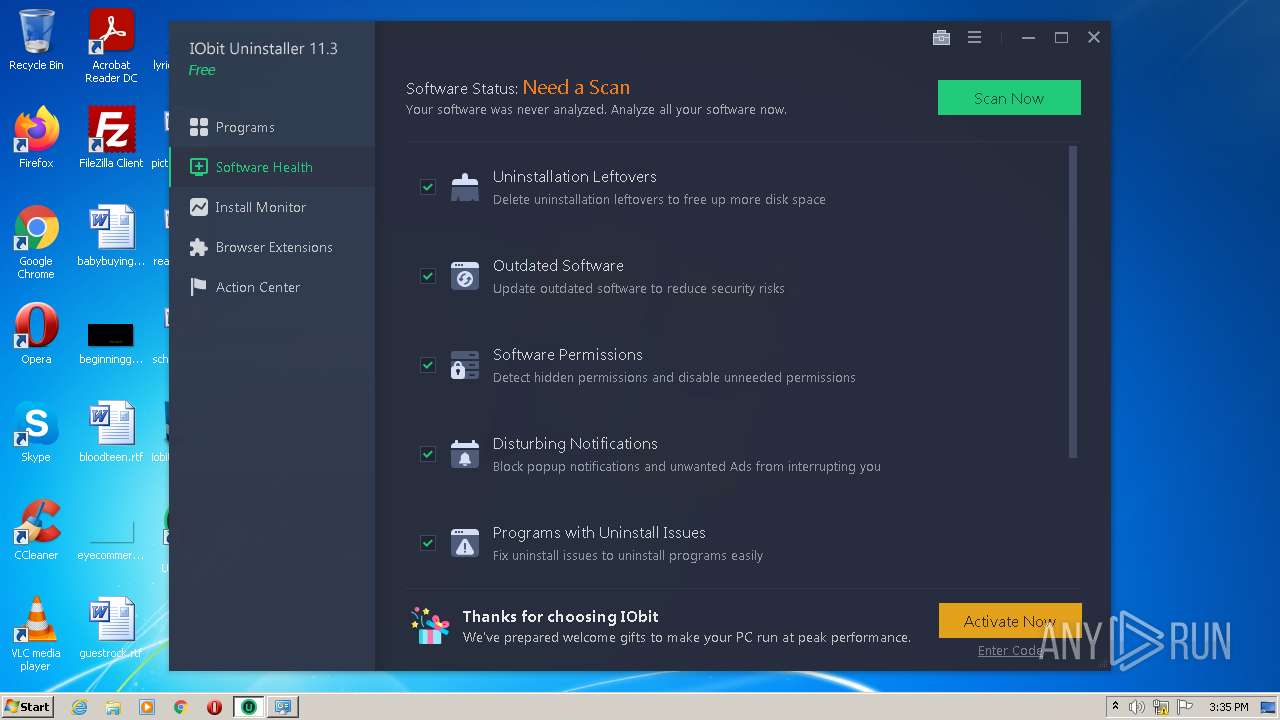Click the Programs with Uninstall Issues warning icon

(x=464, y=543)
